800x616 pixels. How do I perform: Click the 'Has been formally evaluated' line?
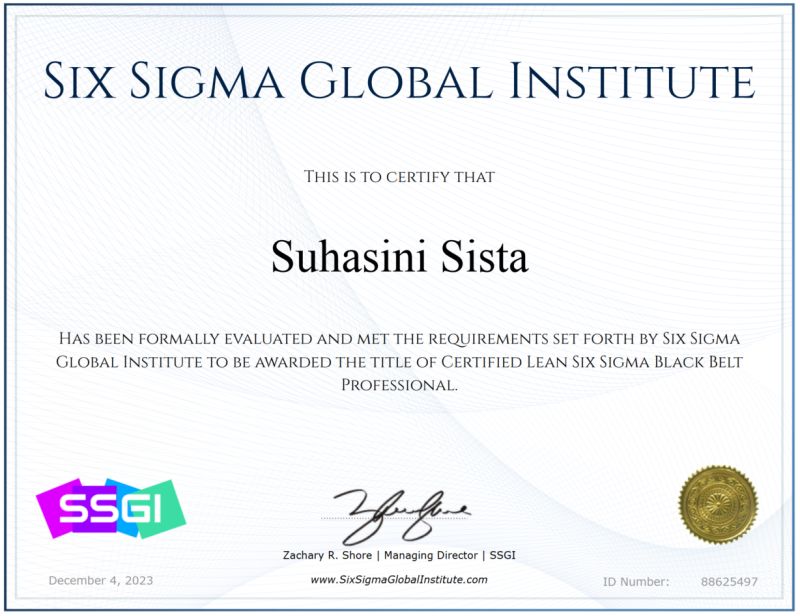399,338
